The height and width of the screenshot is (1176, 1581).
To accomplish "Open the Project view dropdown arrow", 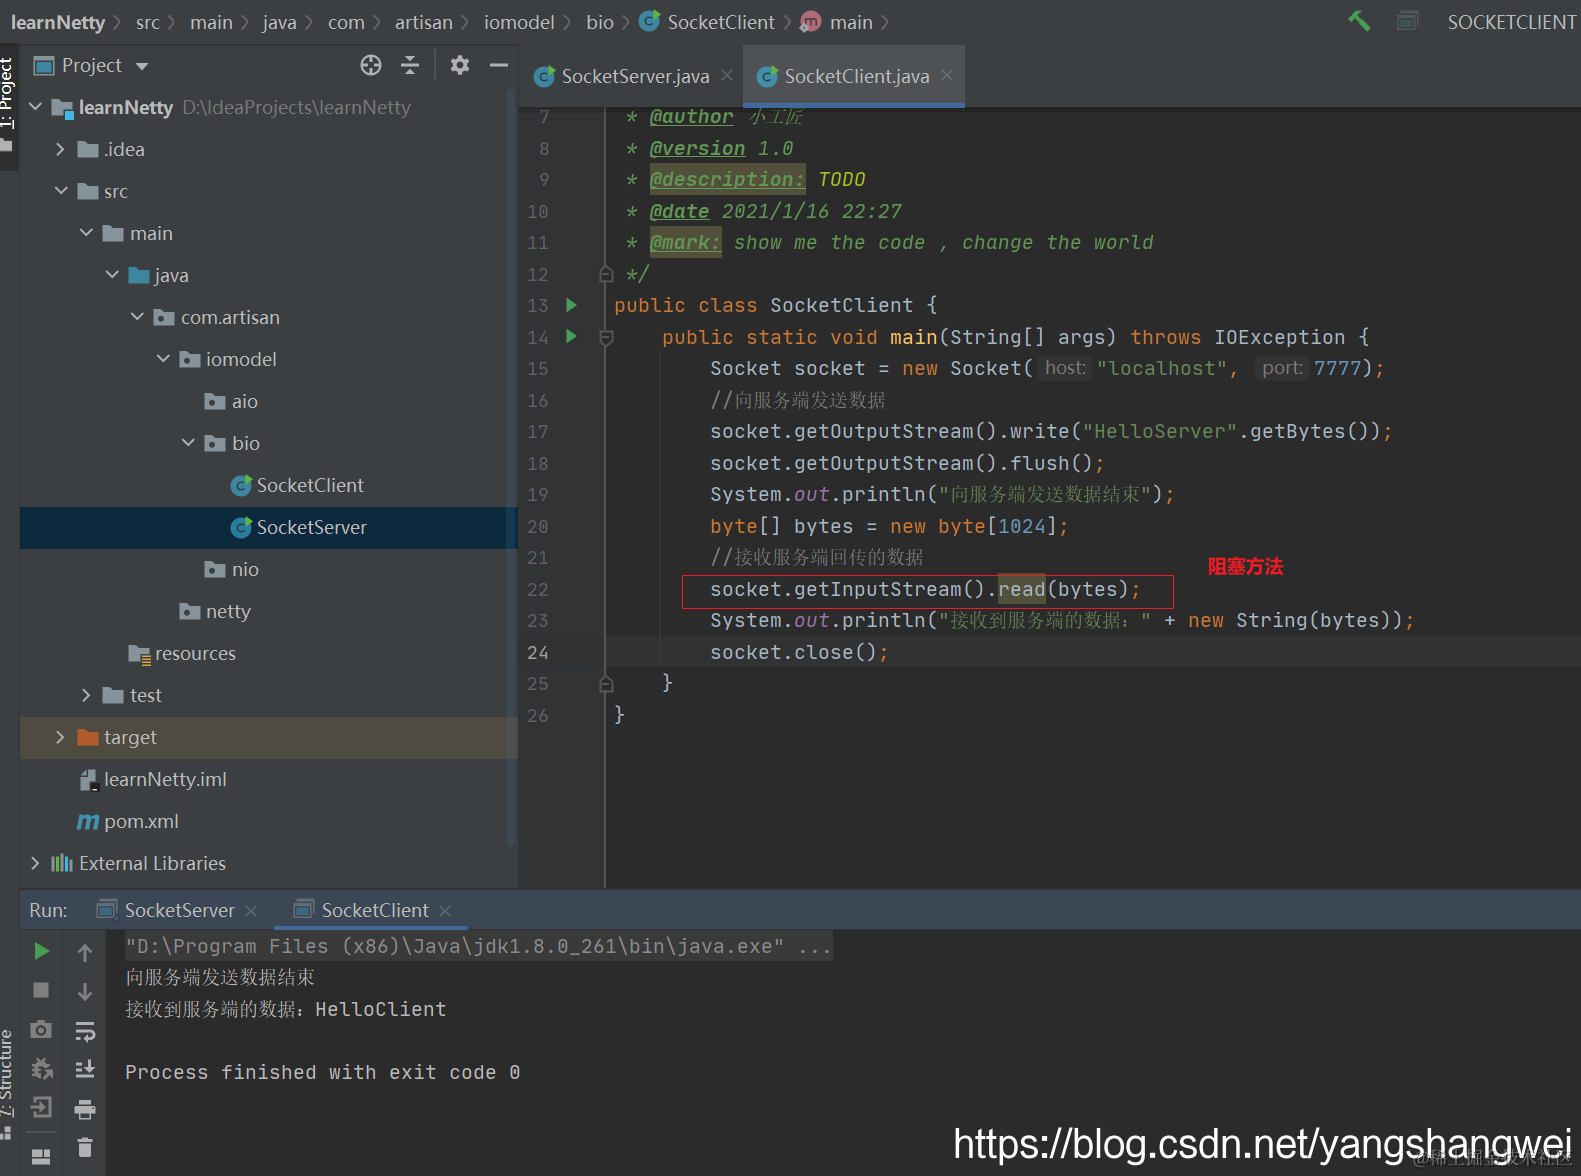I will 141,66.
